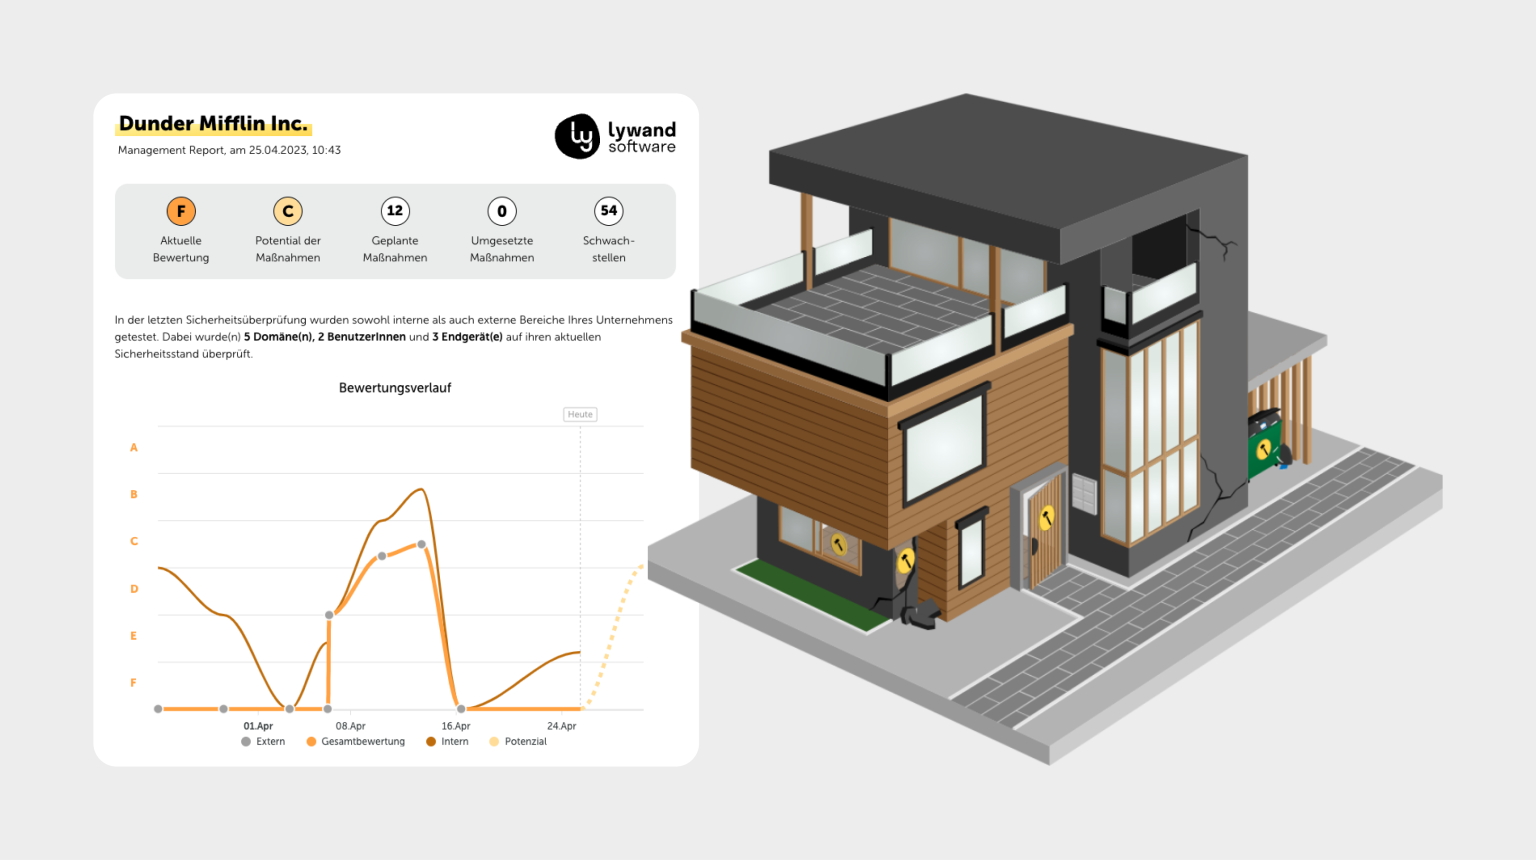The height and width of the screenshot is (860, 1536).
Task: Toggle the Gesamtbewertung legend entry
Action: [x=356, y=742]
